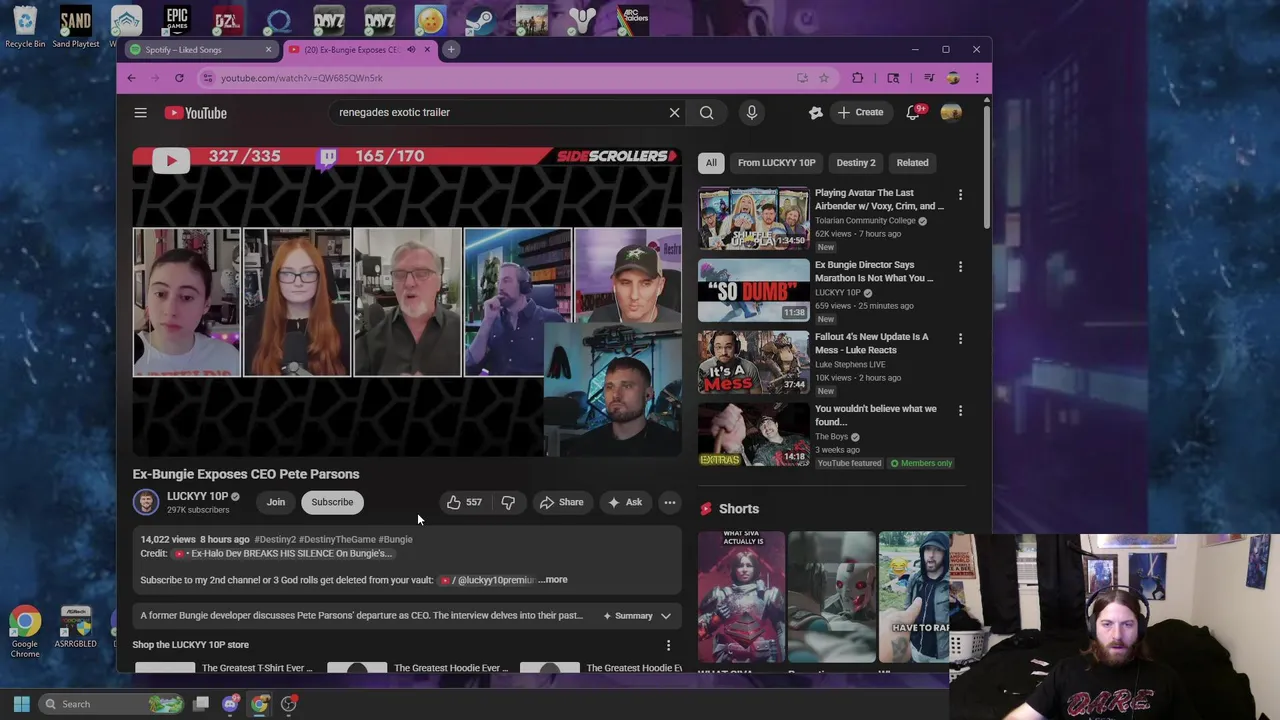This screenshot has height=720, width=1280.
Task: Dislike the video
Action: (508, 502)
